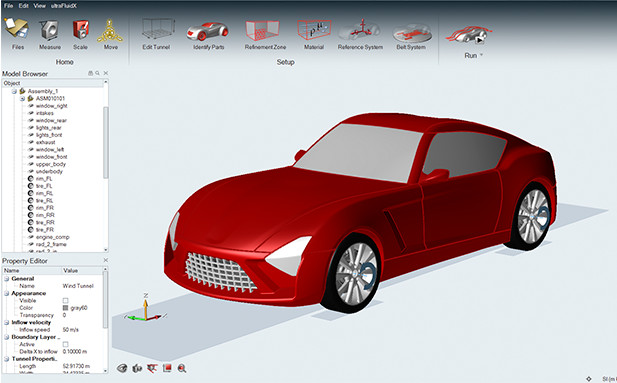This screenshot has height=383, width=617.
Task: Collapse the Inflow velocity property group
Action: point(6,322)
